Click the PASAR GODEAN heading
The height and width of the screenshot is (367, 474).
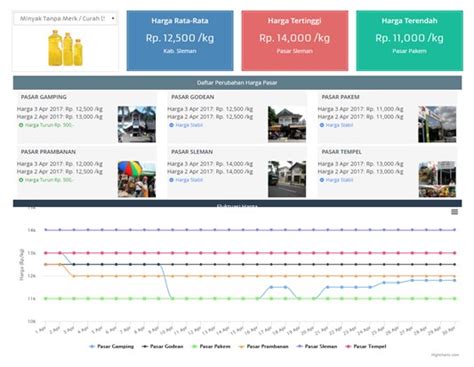193,97
